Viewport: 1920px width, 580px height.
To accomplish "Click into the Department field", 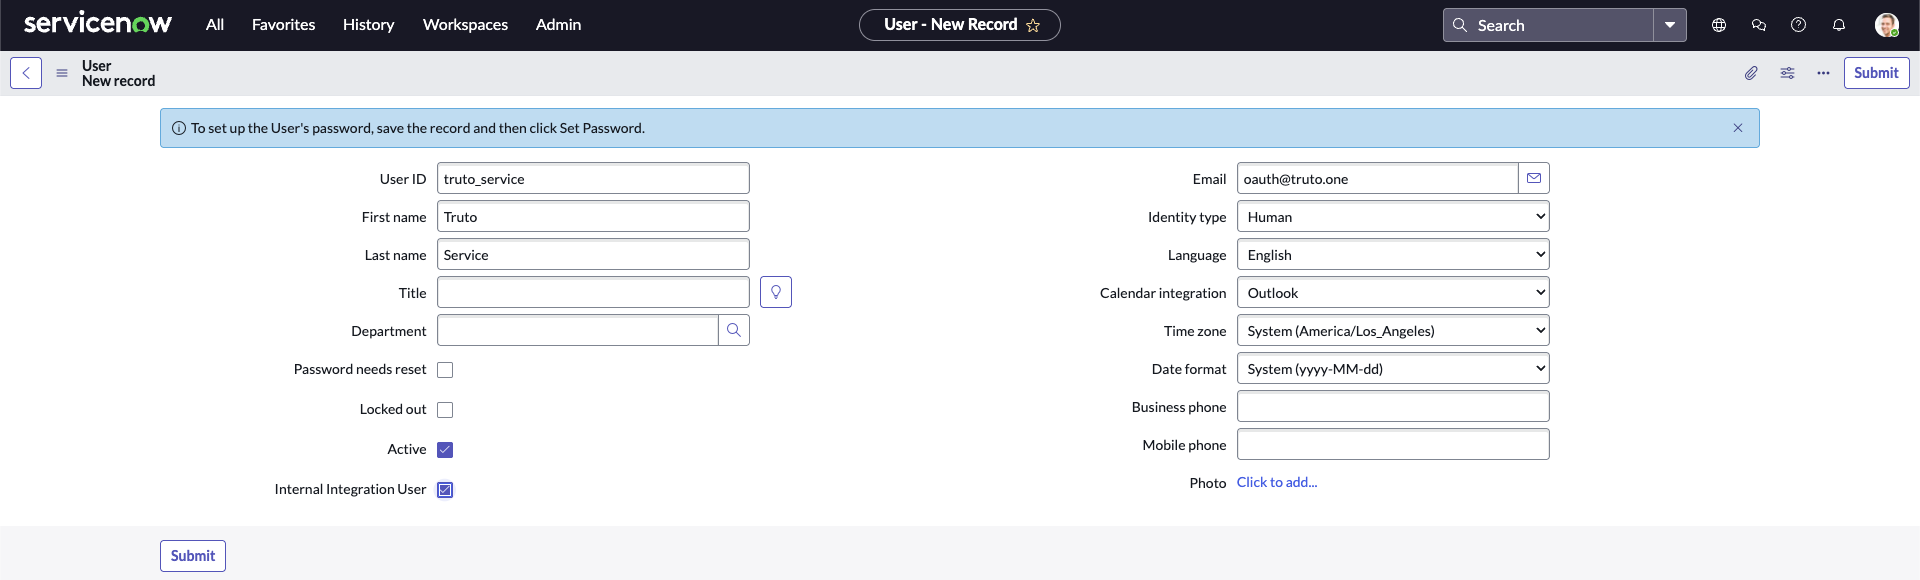I will [x=577, y=330].
